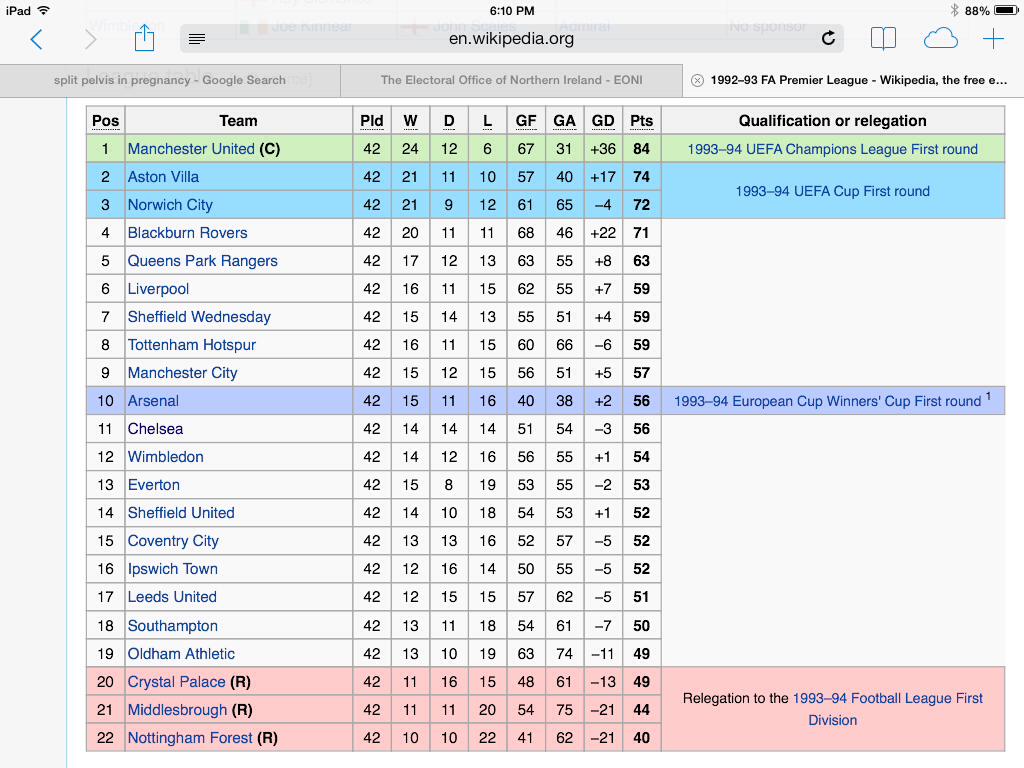Open the share sheet icon
Viewport: 1024px width, 768px height.
144,37
